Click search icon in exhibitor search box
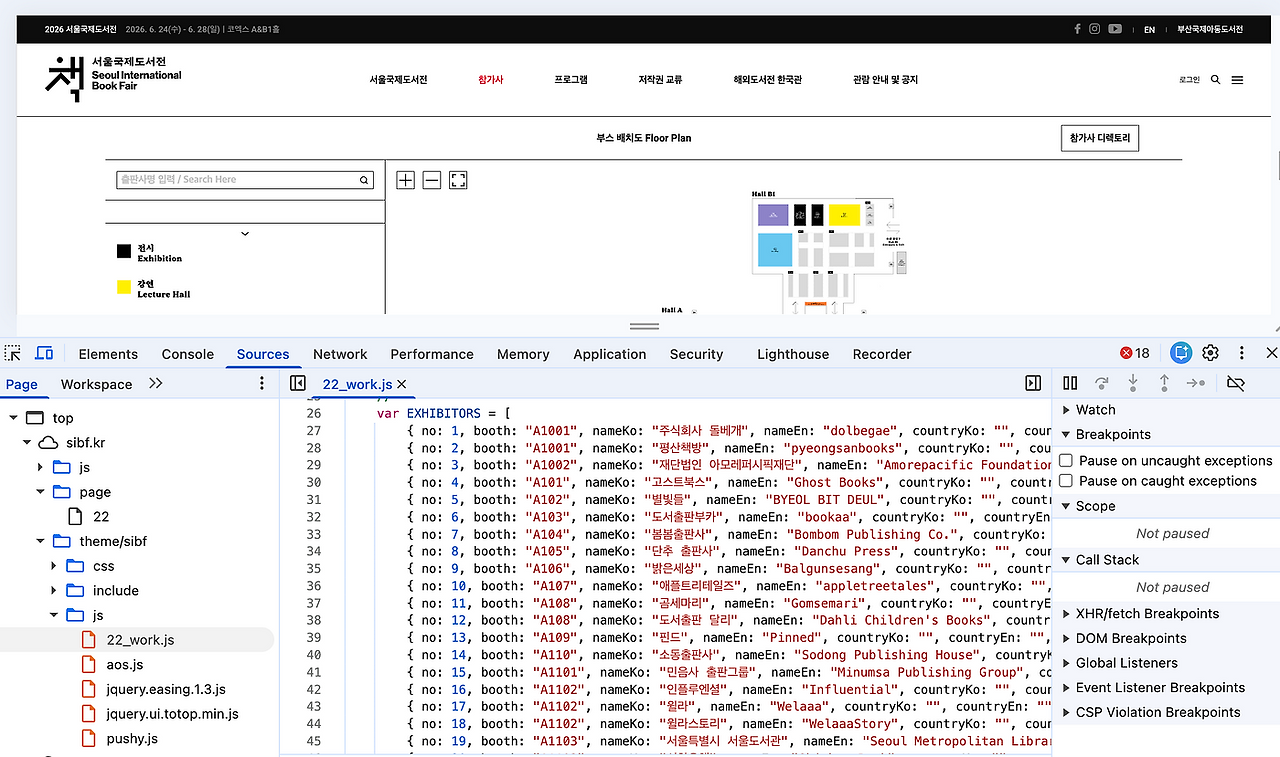 (364, 180)
